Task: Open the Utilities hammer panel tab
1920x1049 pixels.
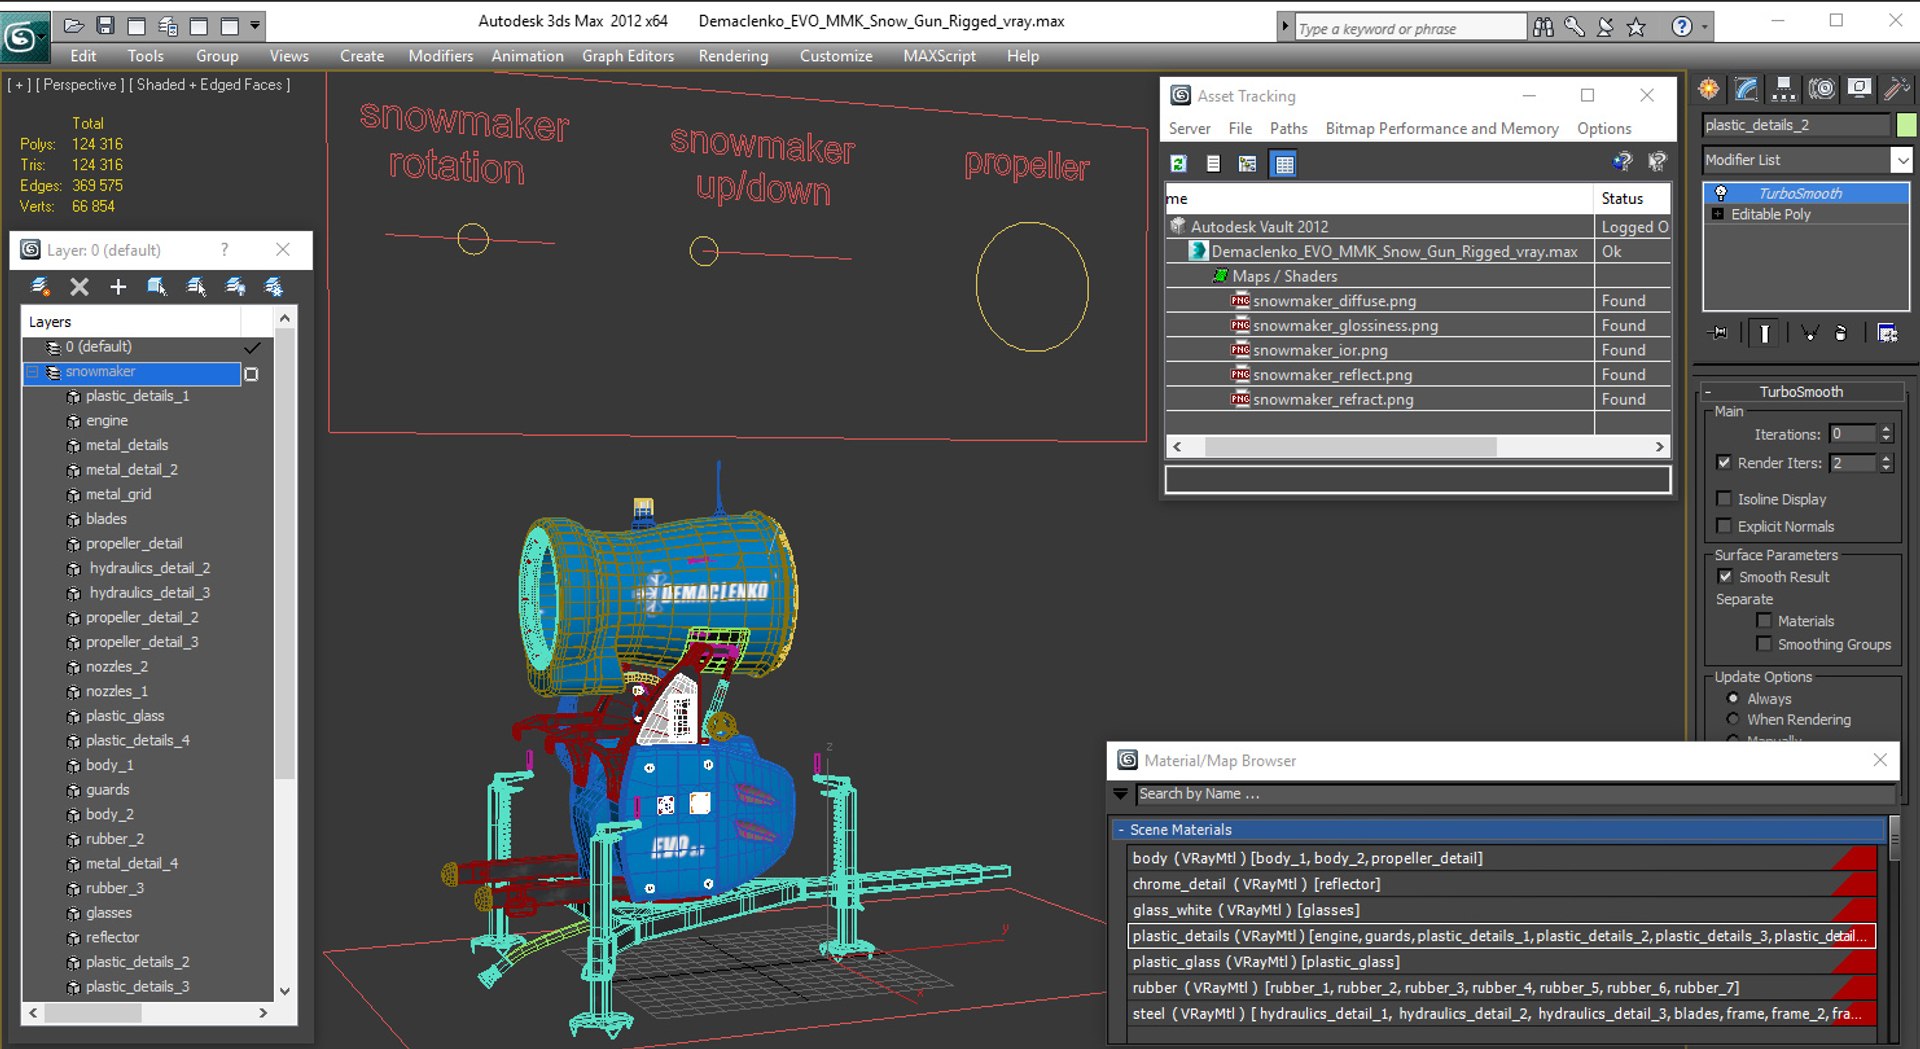Action: pyautogui.click(x=1896, y=89)
